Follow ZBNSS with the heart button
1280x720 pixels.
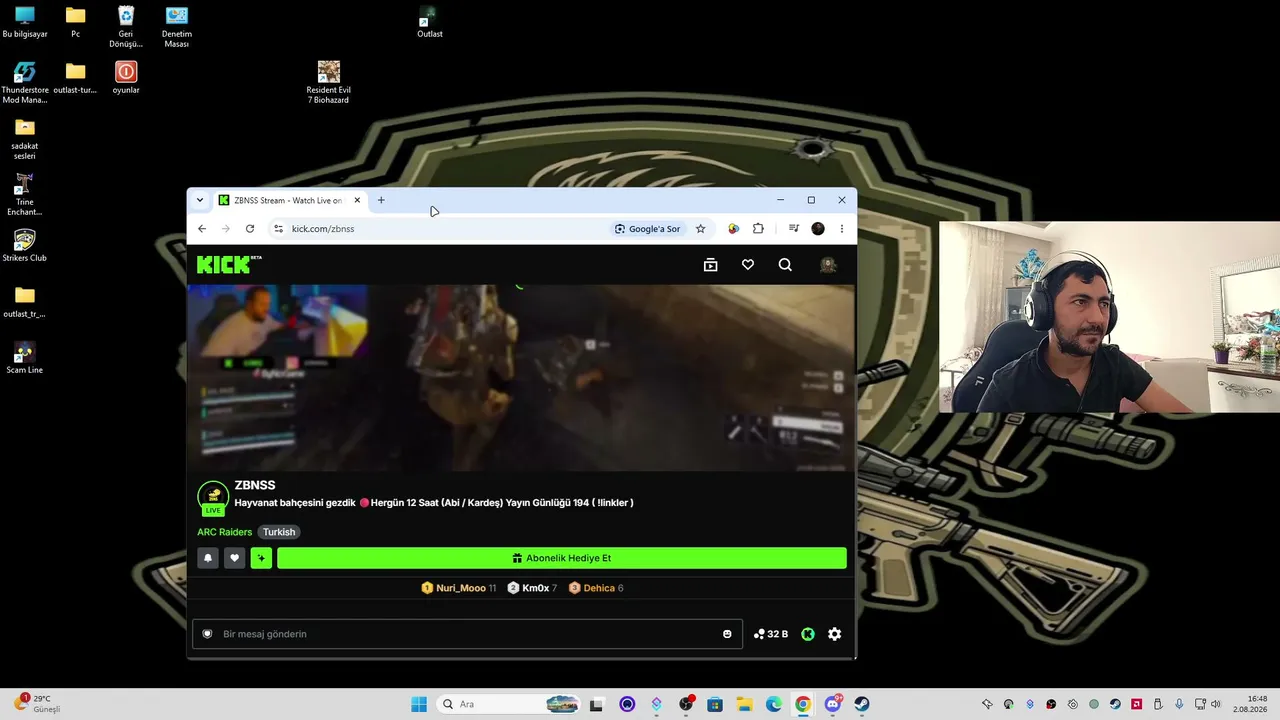pos(235,558)
